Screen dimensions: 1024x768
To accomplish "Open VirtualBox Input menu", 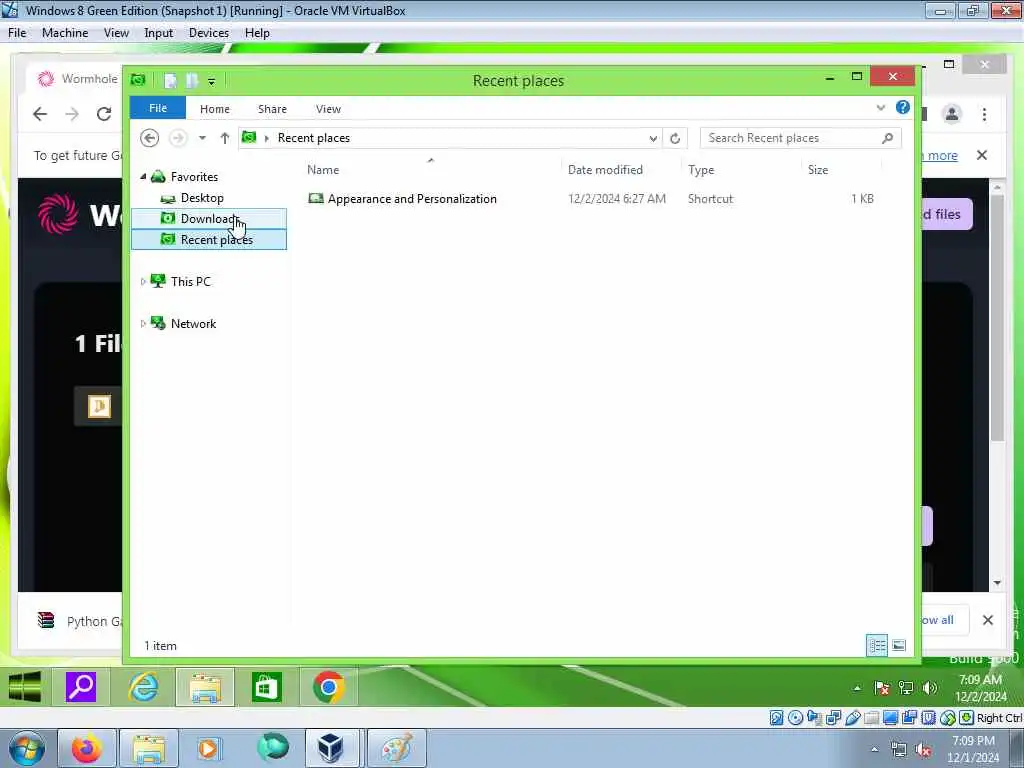I will (158, 33).
